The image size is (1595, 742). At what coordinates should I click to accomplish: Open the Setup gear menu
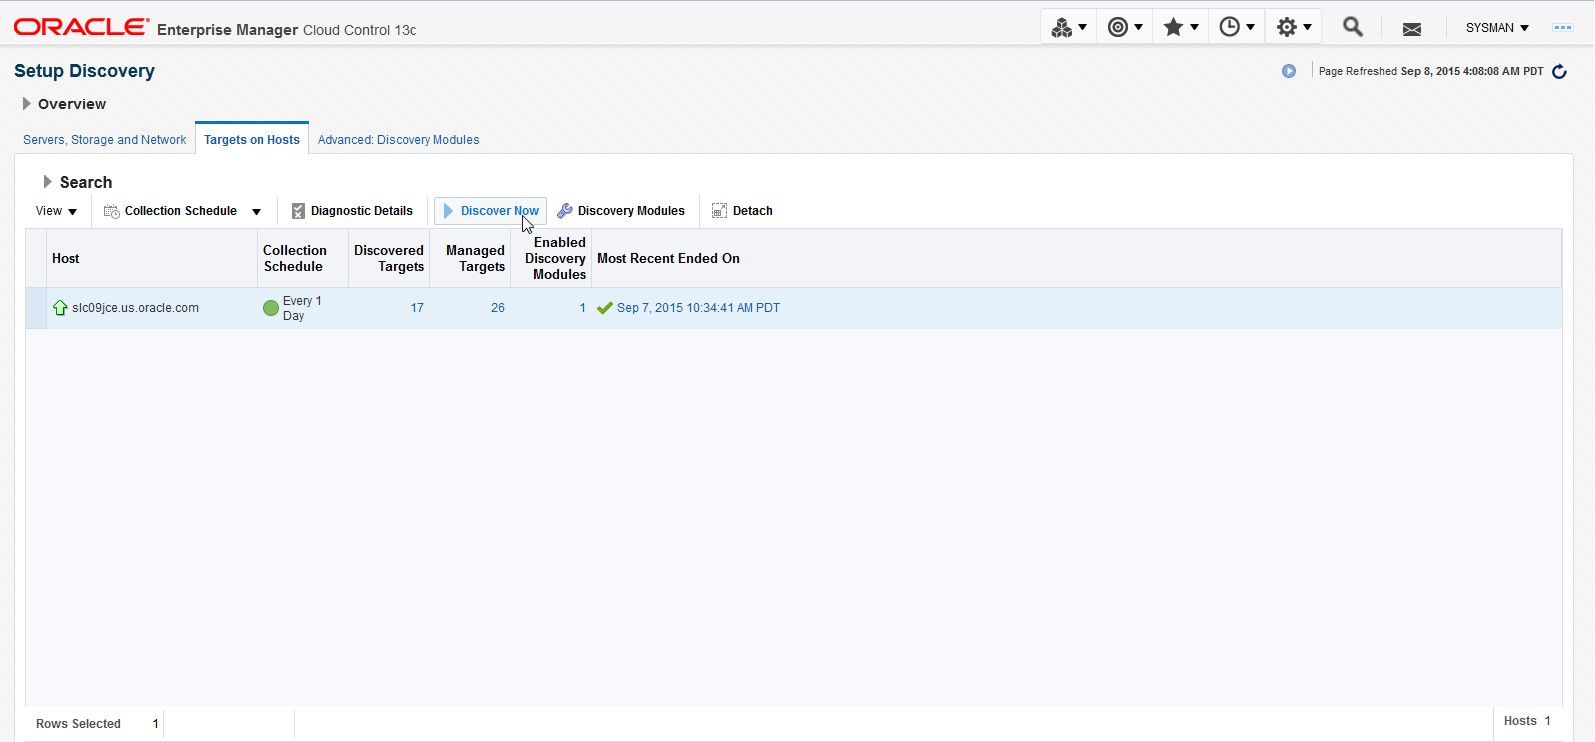pyautogui.click(x=1293, y=28)
